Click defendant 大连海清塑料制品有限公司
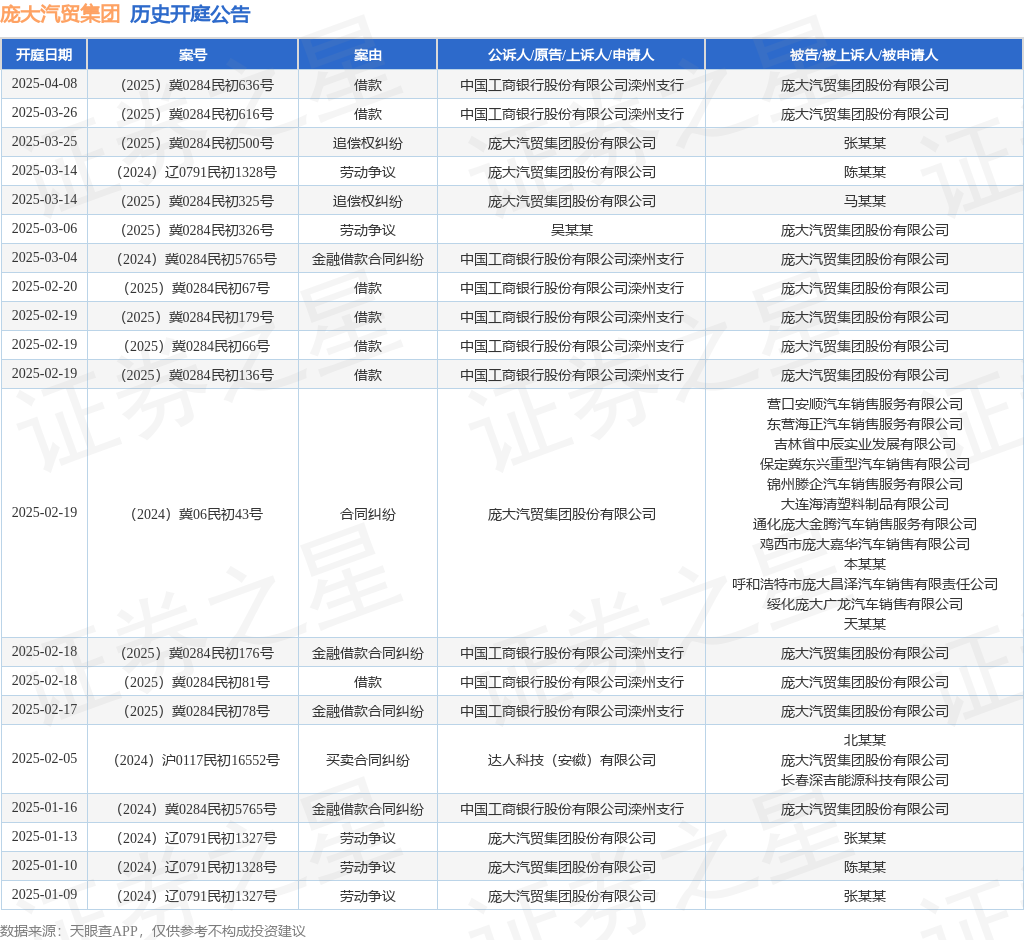This screenshot has height=940, width=1024. tap(865, 504)
